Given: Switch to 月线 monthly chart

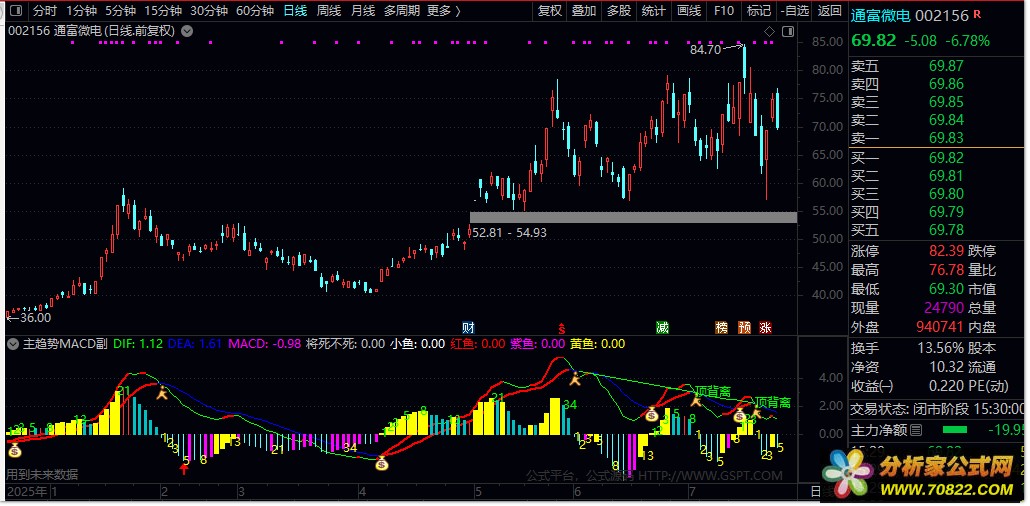Looking at the screenshot, I should pyautogui.click(x=363, y=11).
